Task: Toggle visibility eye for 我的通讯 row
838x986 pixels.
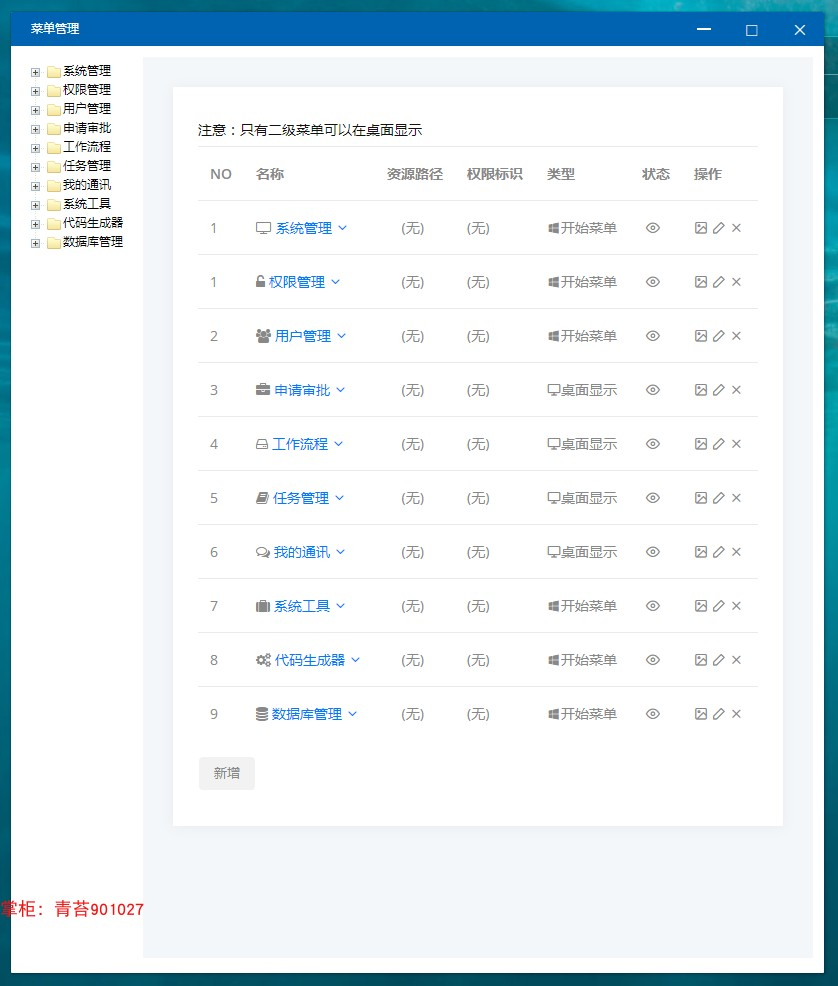Action: [x=653, y=552]
